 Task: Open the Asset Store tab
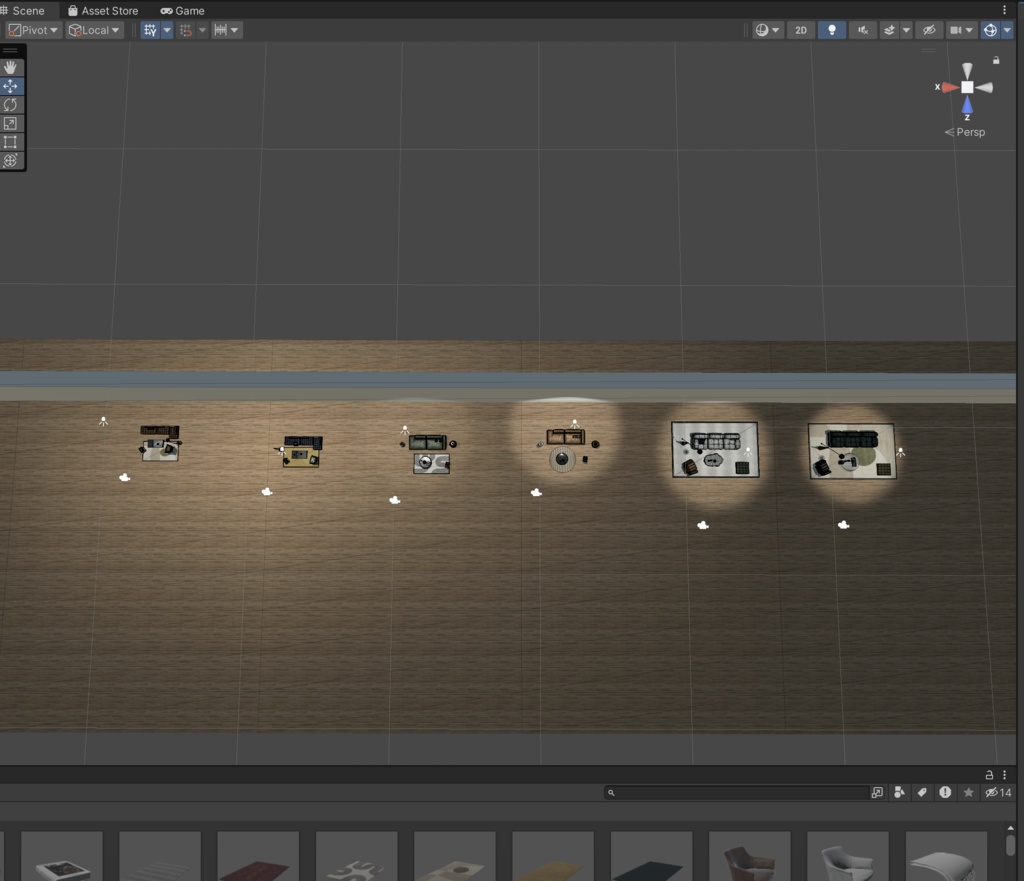(103, 10)
